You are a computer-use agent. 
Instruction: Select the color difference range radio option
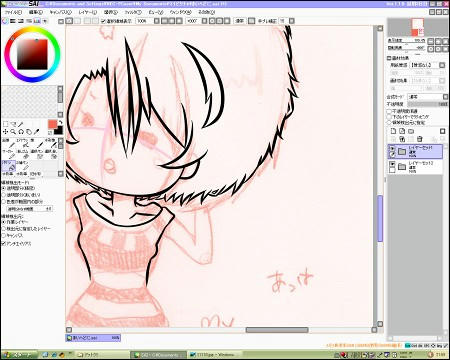pos(4,201)
